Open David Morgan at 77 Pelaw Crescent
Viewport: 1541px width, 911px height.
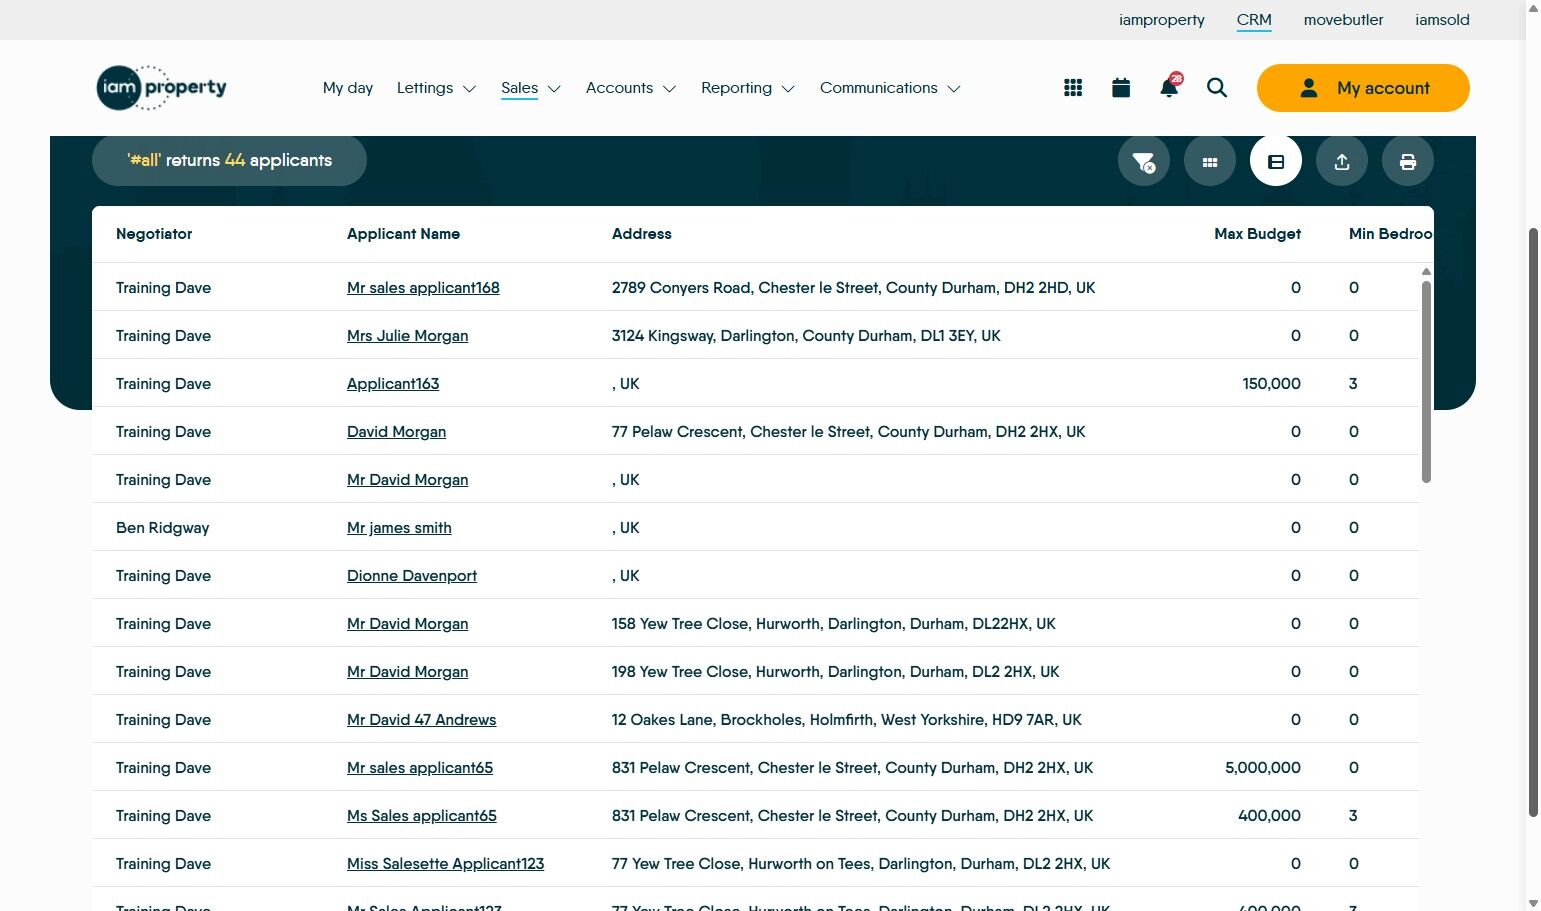coord(396,432)
